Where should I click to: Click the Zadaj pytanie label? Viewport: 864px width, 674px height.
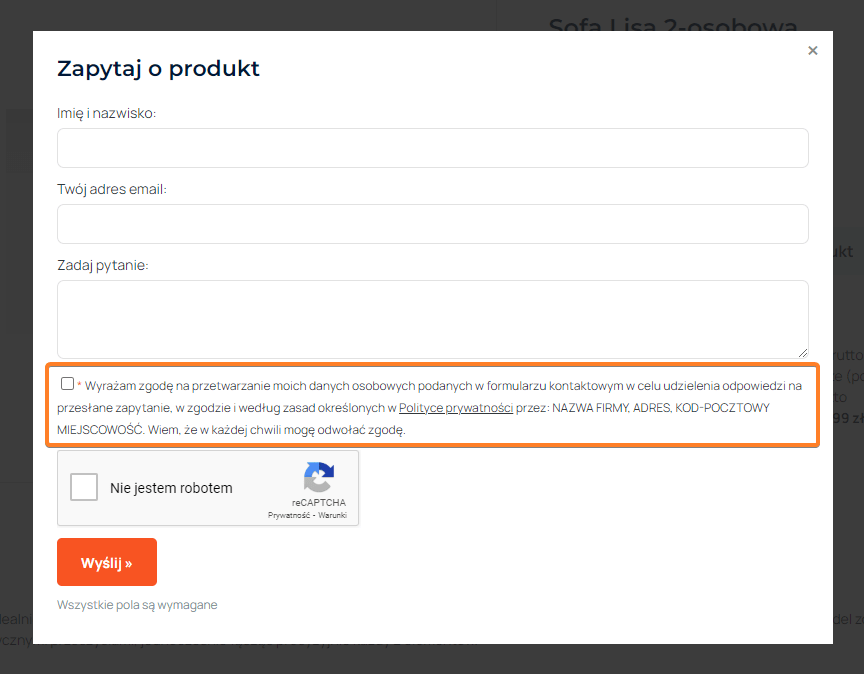(x=103, y=265)
